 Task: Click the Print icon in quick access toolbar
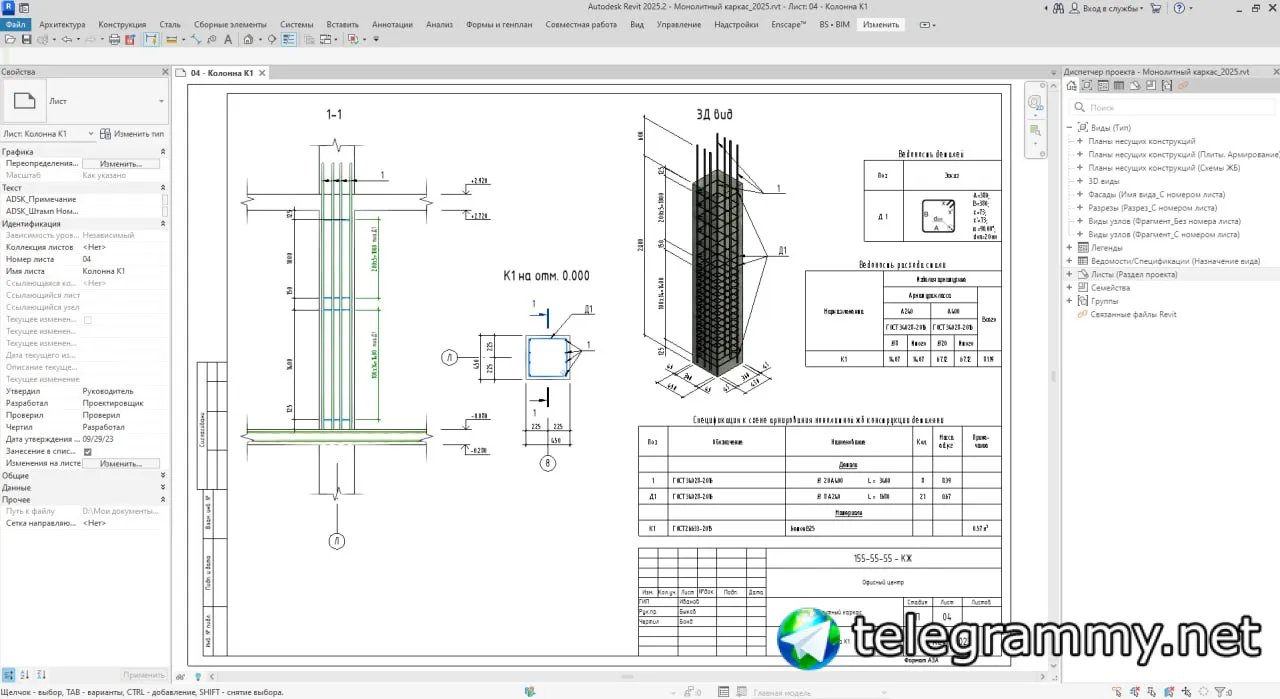[x=115, y=39]
